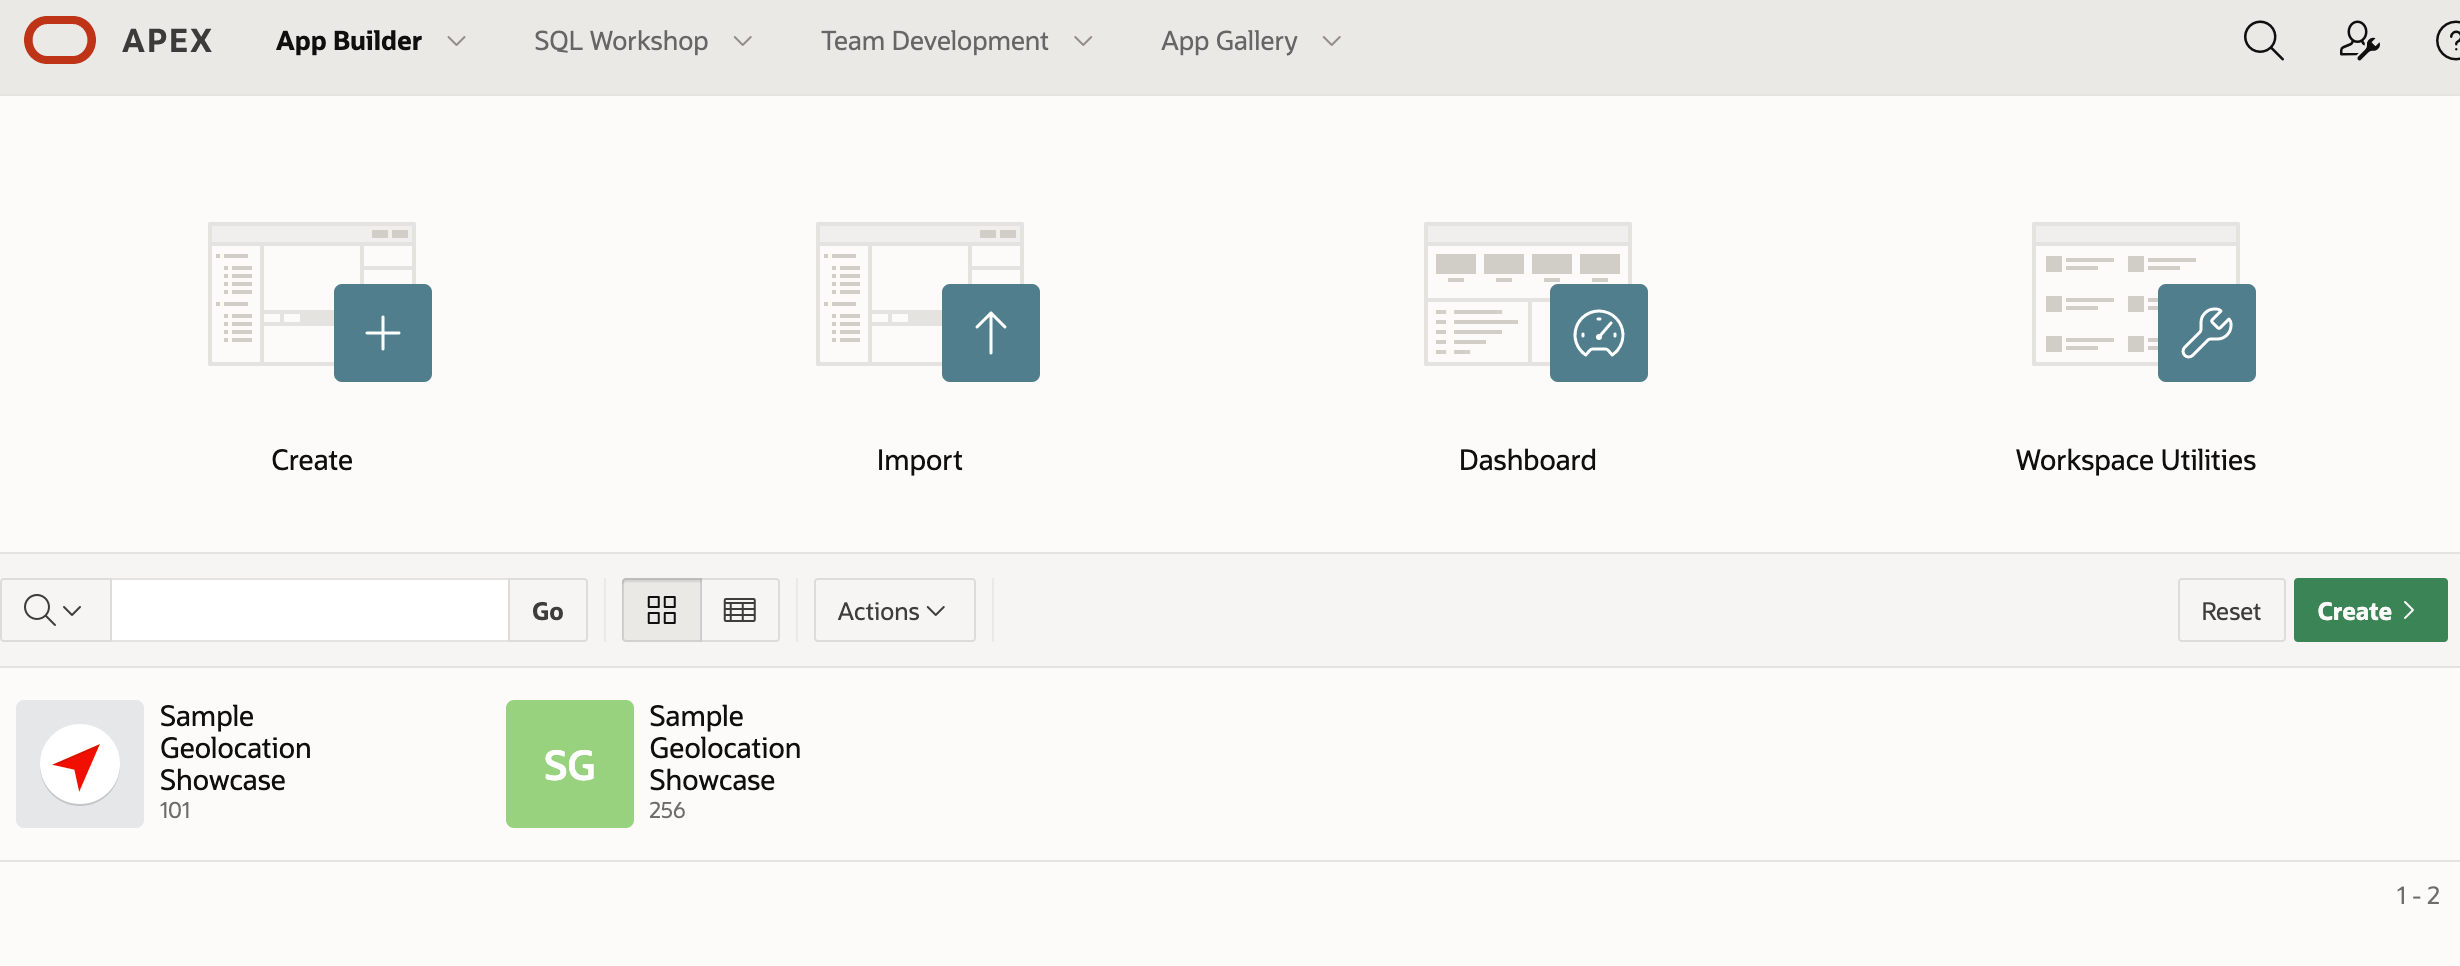
Task: Open the Team Development menu
Action: (935, 41)
